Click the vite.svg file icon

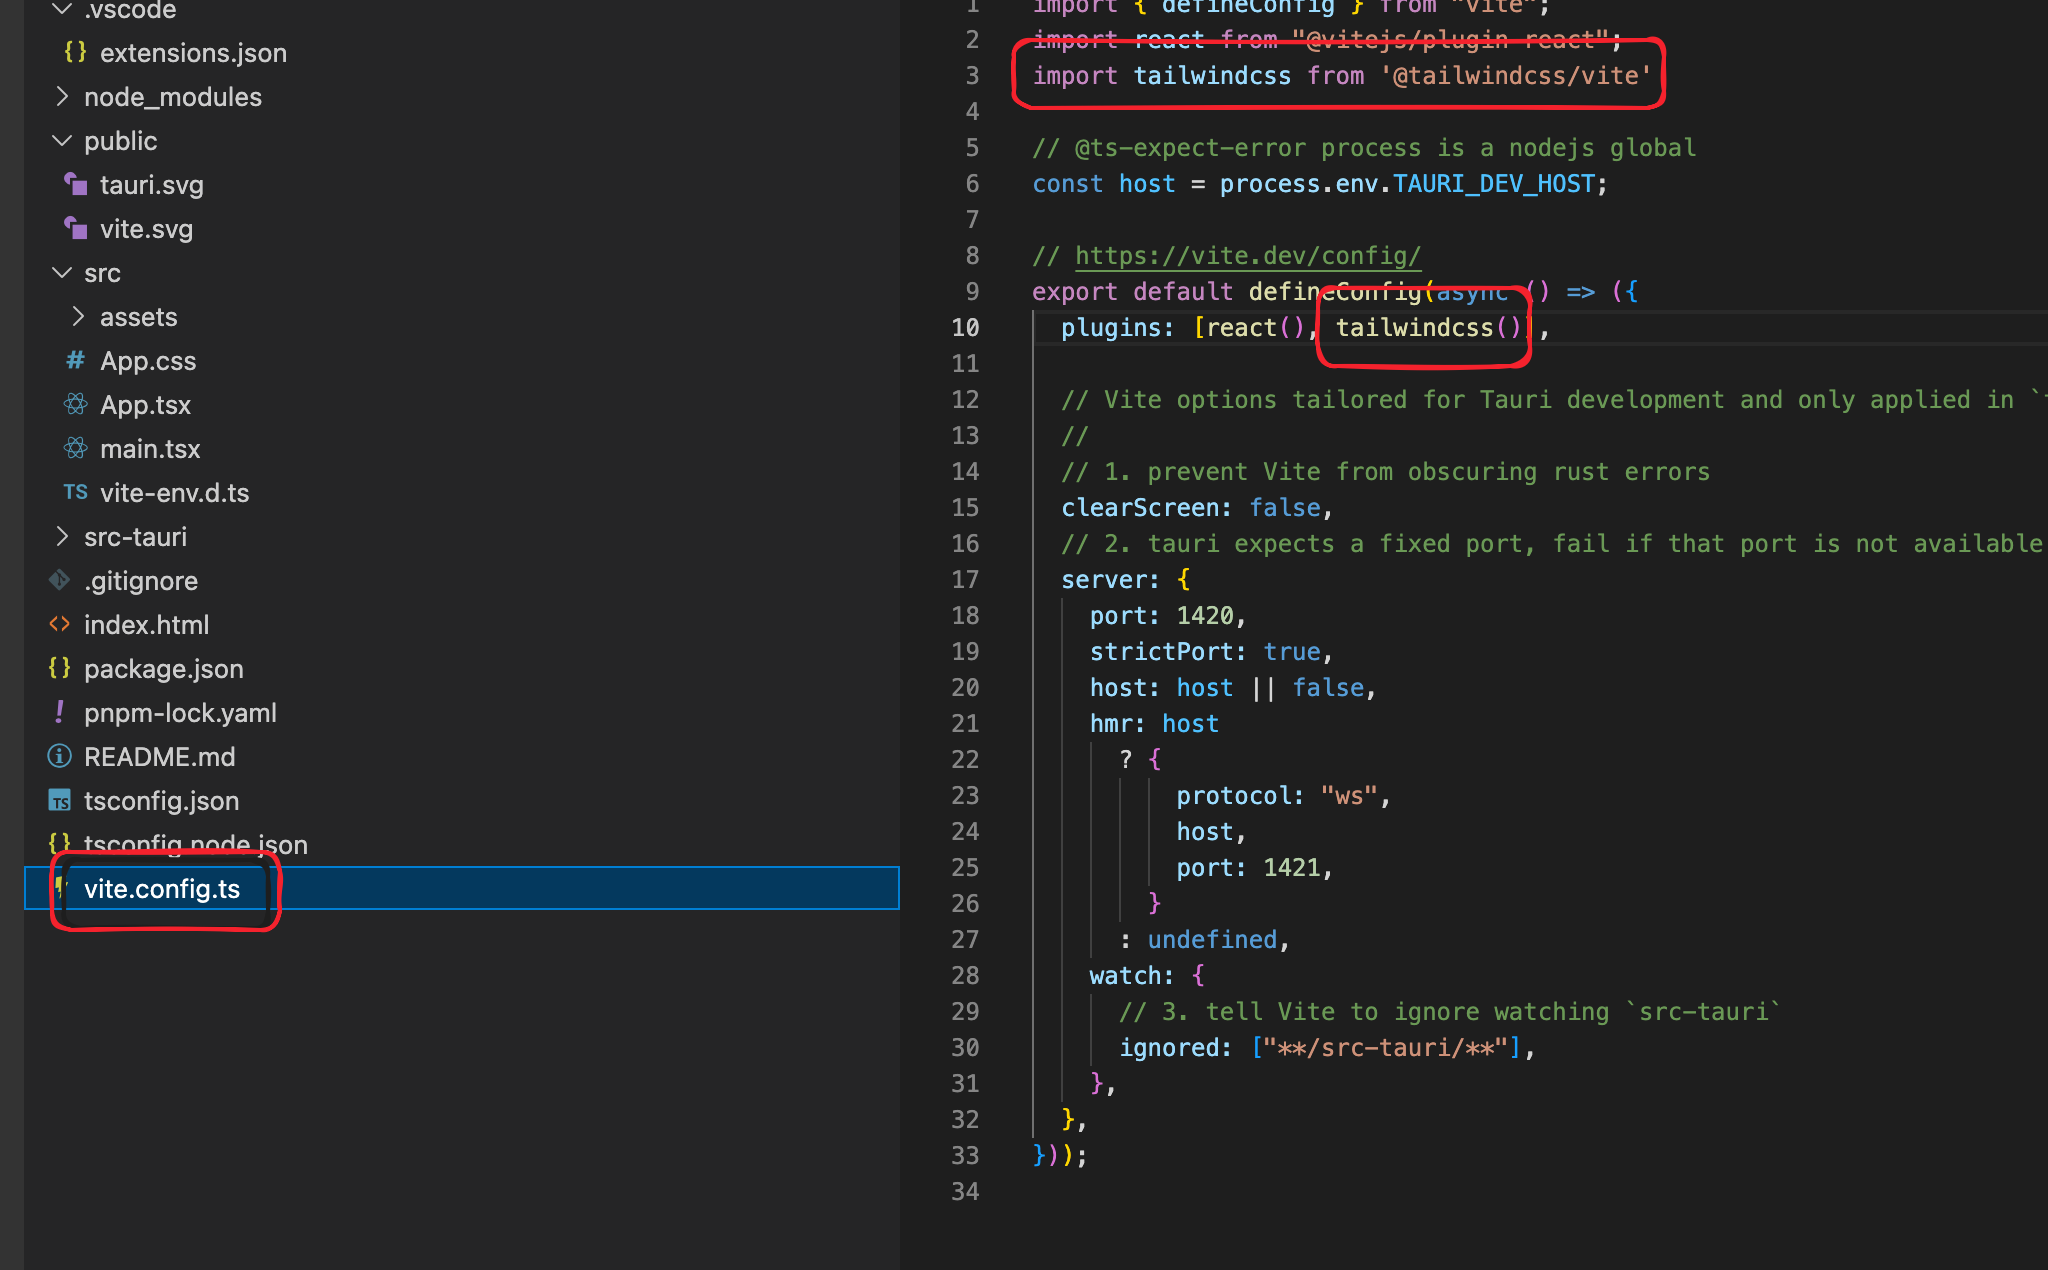click(x=76, y=228)
